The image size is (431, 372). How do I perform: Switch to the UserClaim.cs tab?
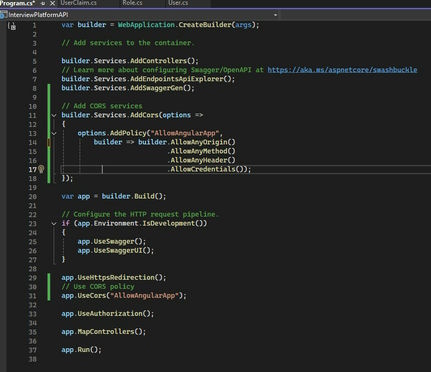click(x=79, y=3)
